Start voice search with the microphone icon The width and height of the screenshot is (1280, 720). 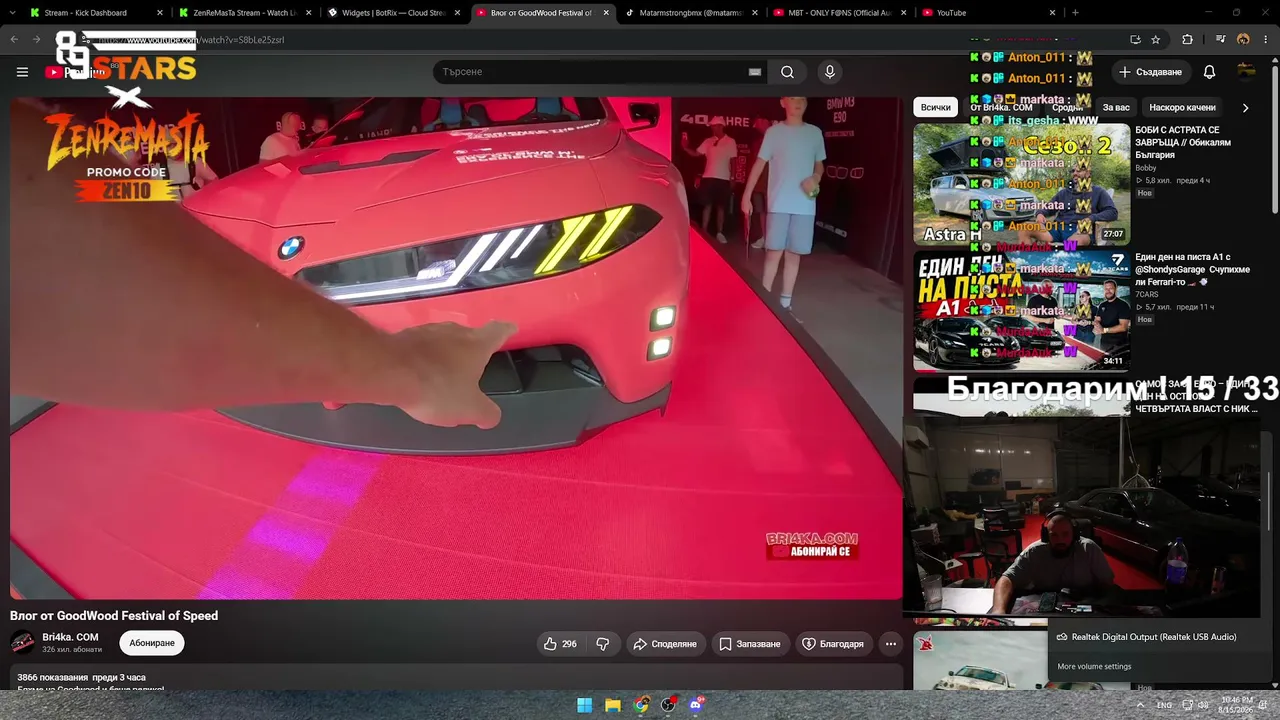(x=829, y=72)
